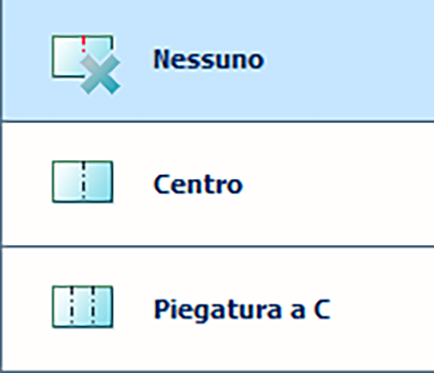Apply C-fold using Piegatura a C entry

click(x=218, y=309)
